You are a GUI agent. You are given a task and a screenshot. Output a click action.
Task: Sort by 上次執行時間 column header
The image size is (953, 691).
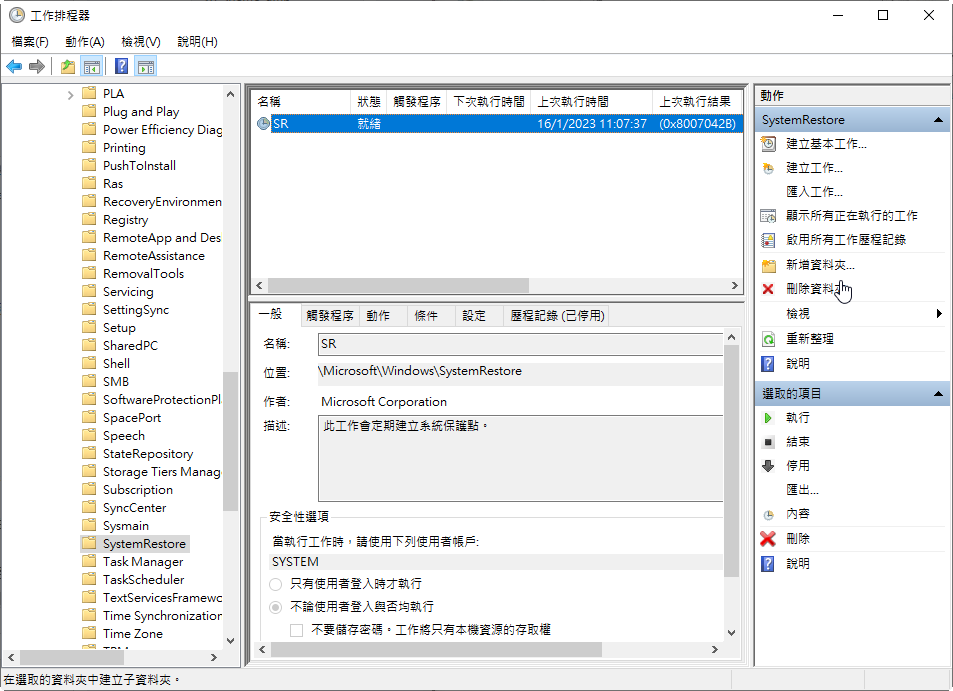pos(591,101)
